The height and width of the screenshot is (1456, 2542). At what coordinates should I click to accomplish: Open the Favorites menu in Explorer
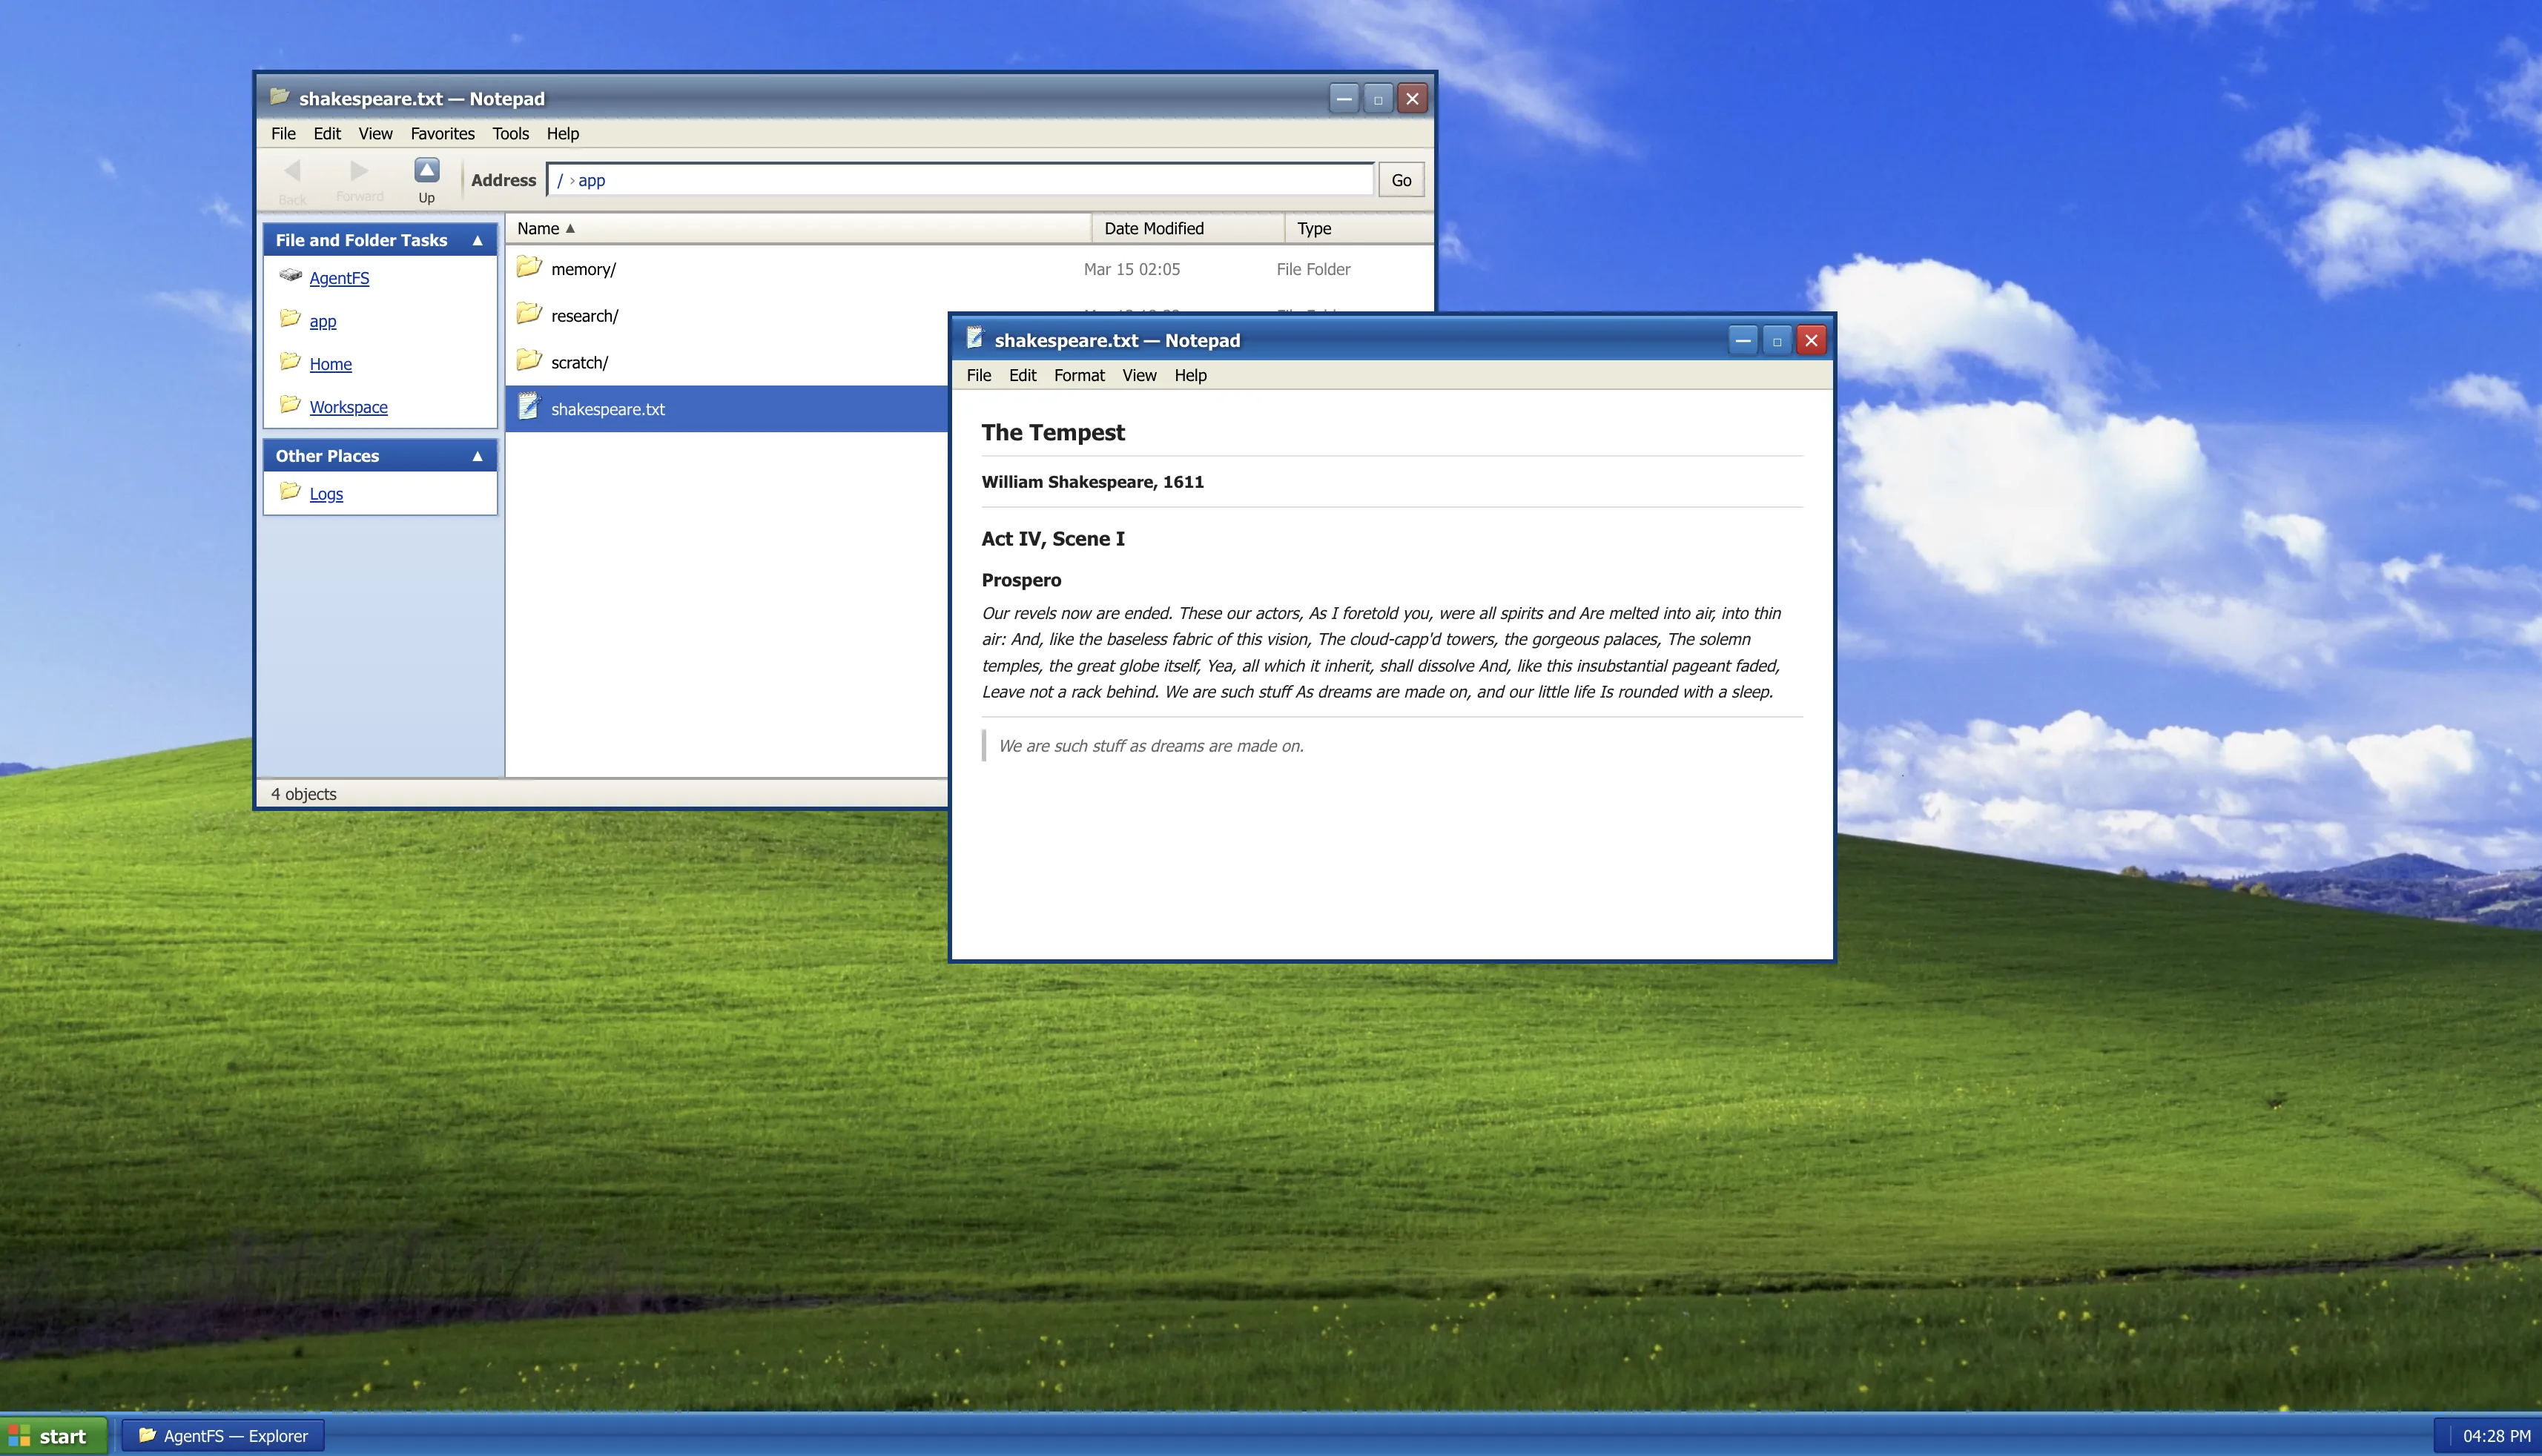(442, 134)
